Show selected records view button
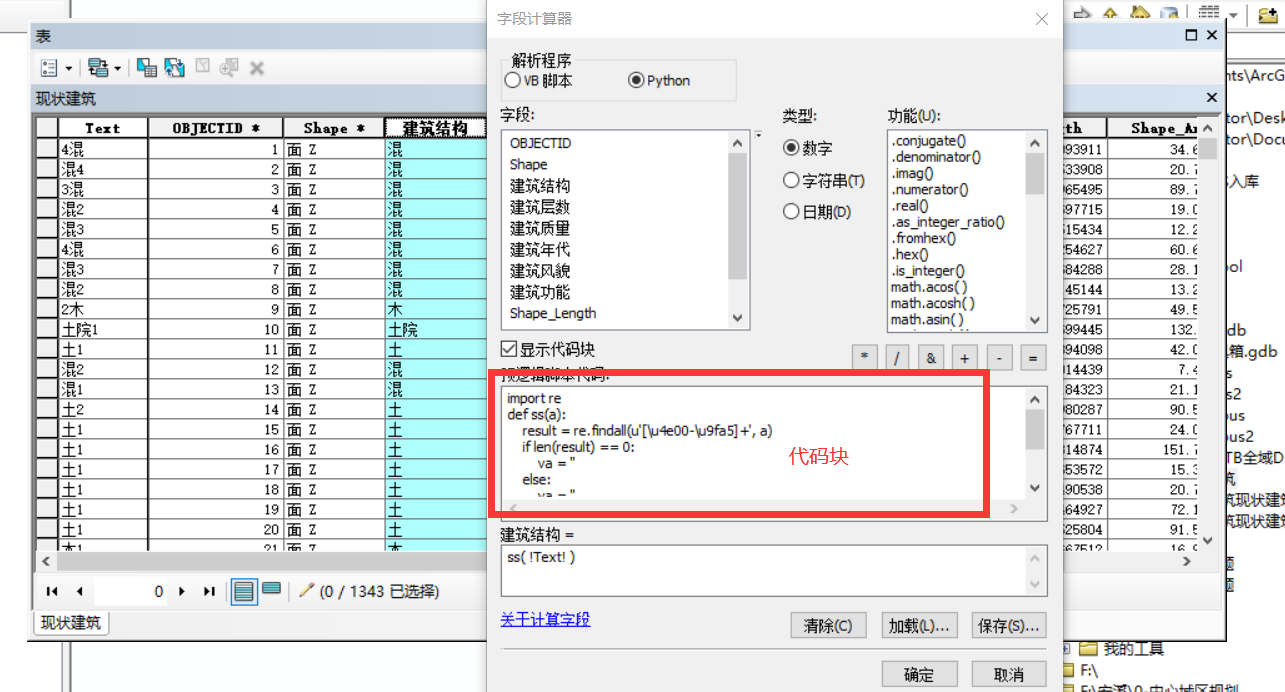 (271, 590)
